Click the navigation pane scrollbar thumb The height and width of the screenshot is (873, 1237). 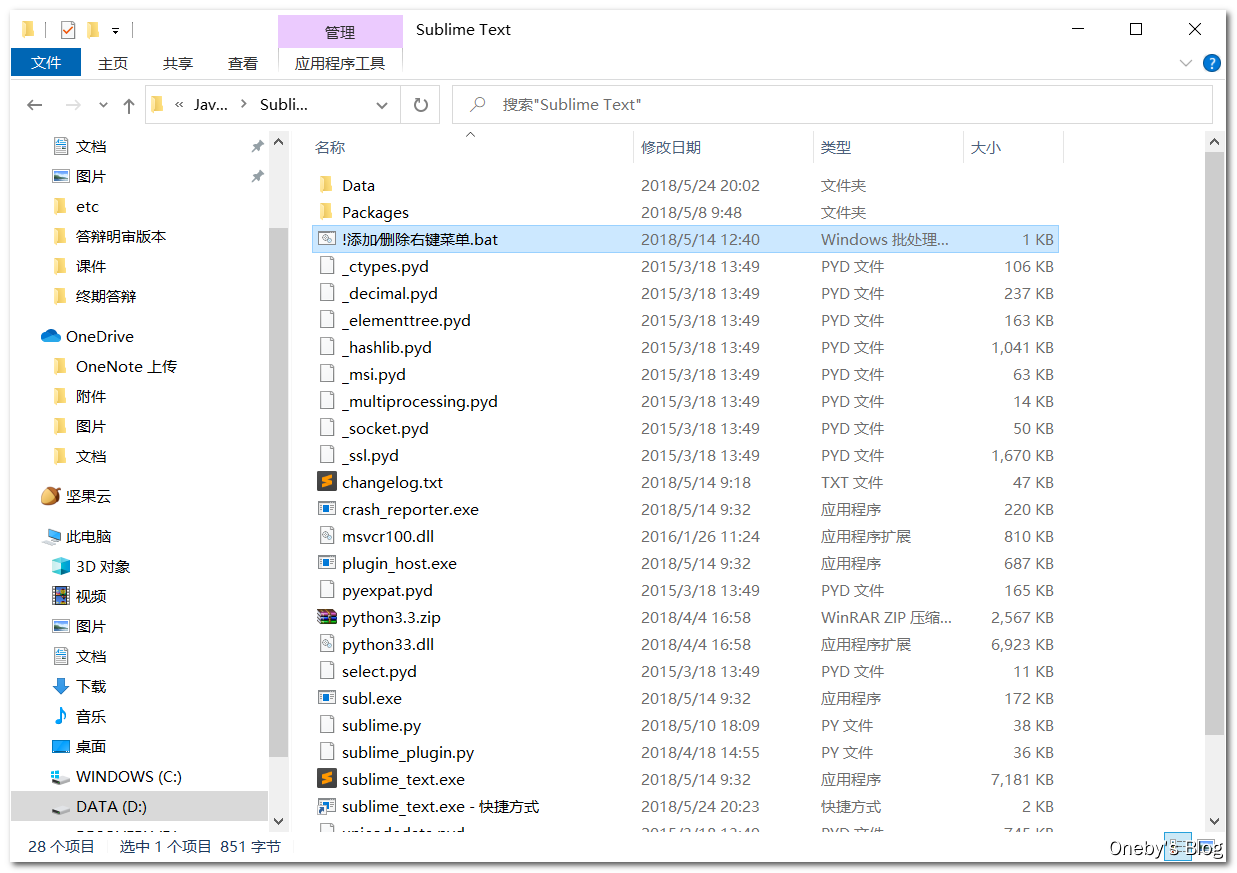pyautogui.click(x=279, y=490)
